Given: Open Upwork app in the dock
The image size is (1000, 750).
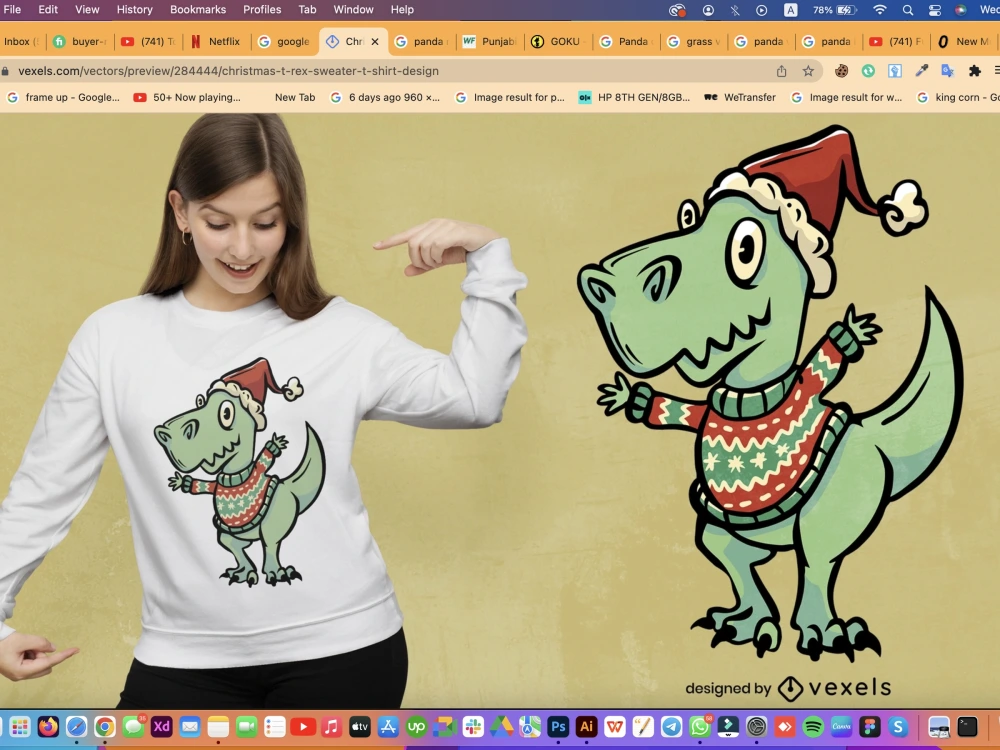Looking at the screenshot, I should (416, 726).
